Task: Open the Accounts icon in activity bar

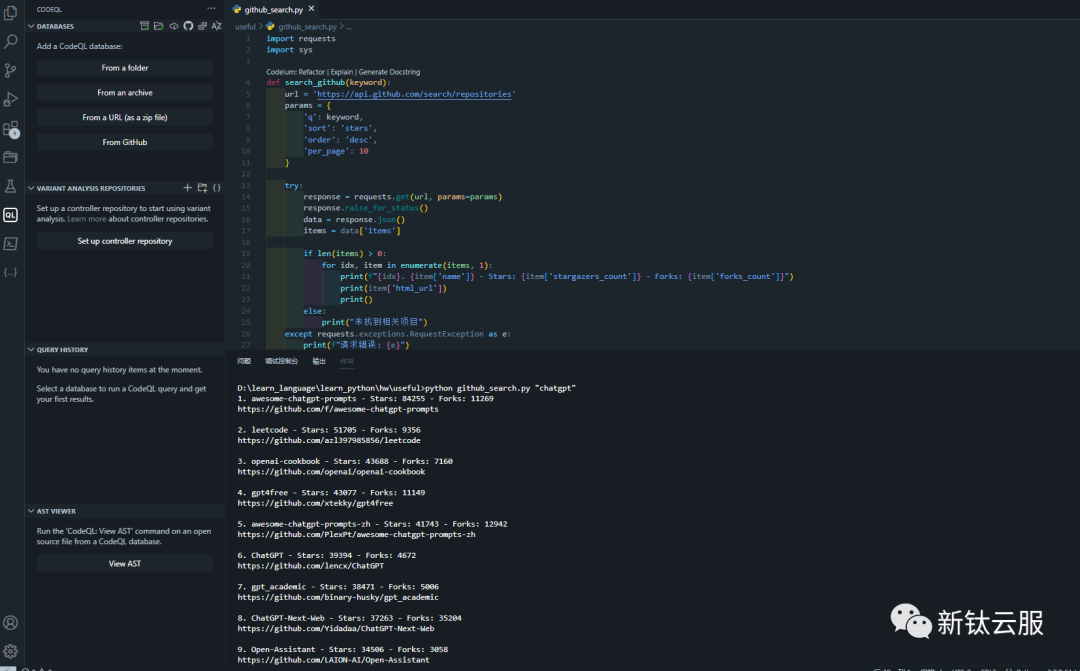Action: [11, 622]
